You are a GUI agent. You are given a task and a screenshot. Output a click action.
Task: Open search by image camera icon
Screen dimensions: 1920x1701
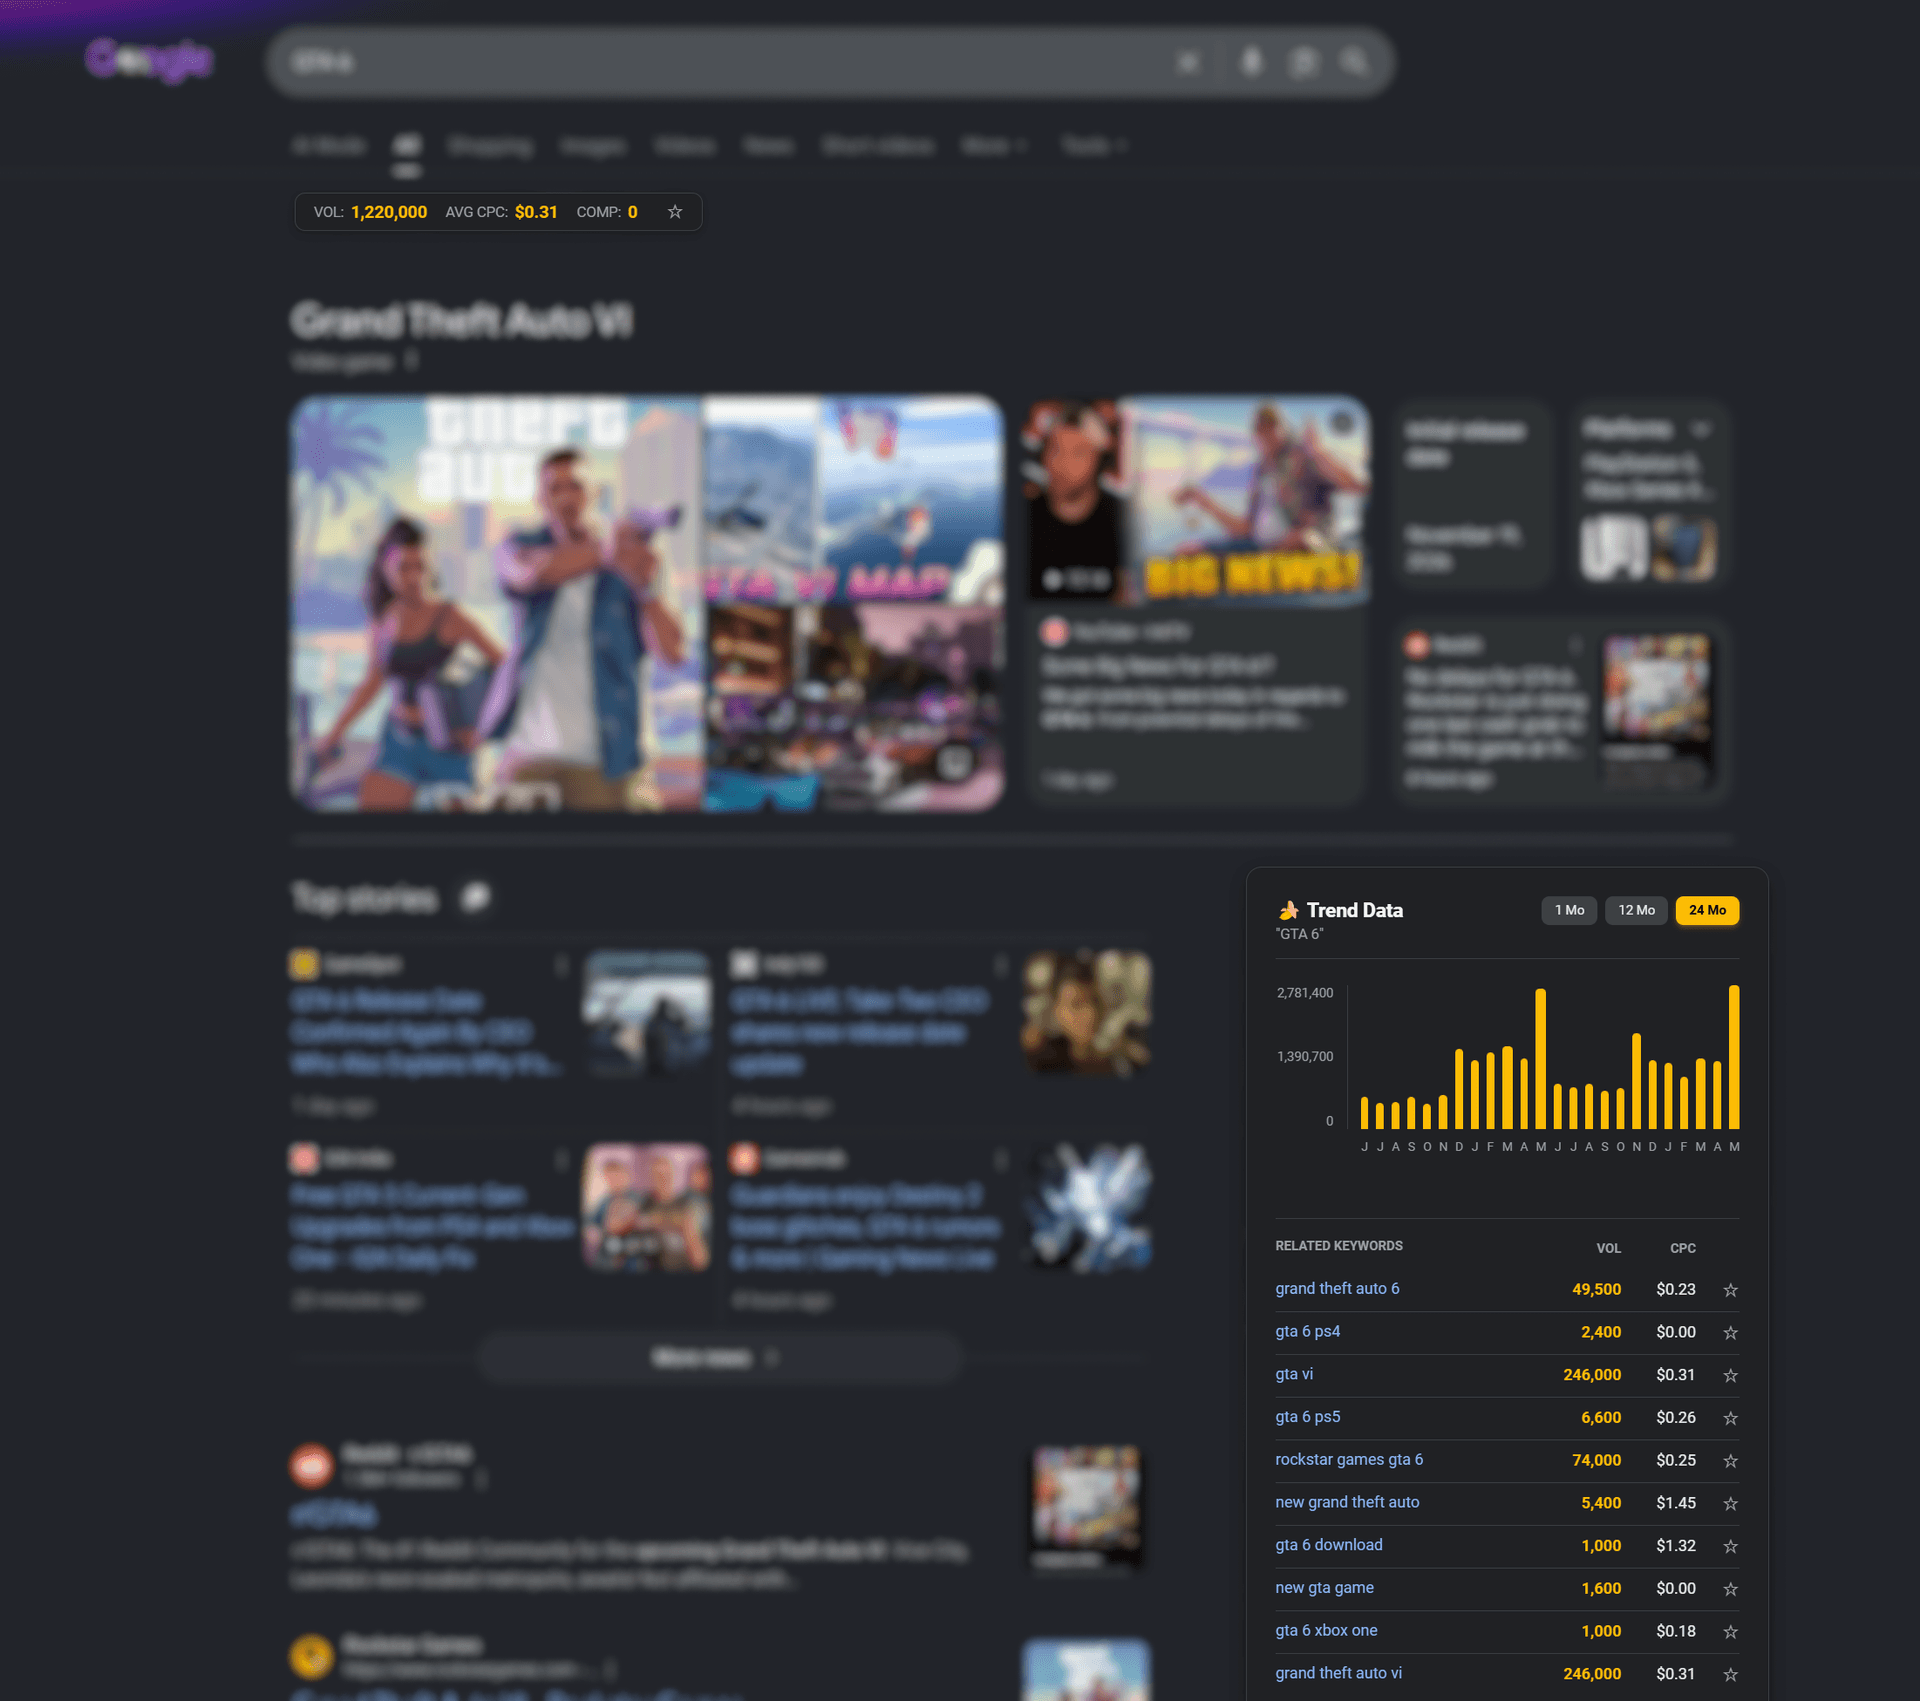tap(1303, 62)
